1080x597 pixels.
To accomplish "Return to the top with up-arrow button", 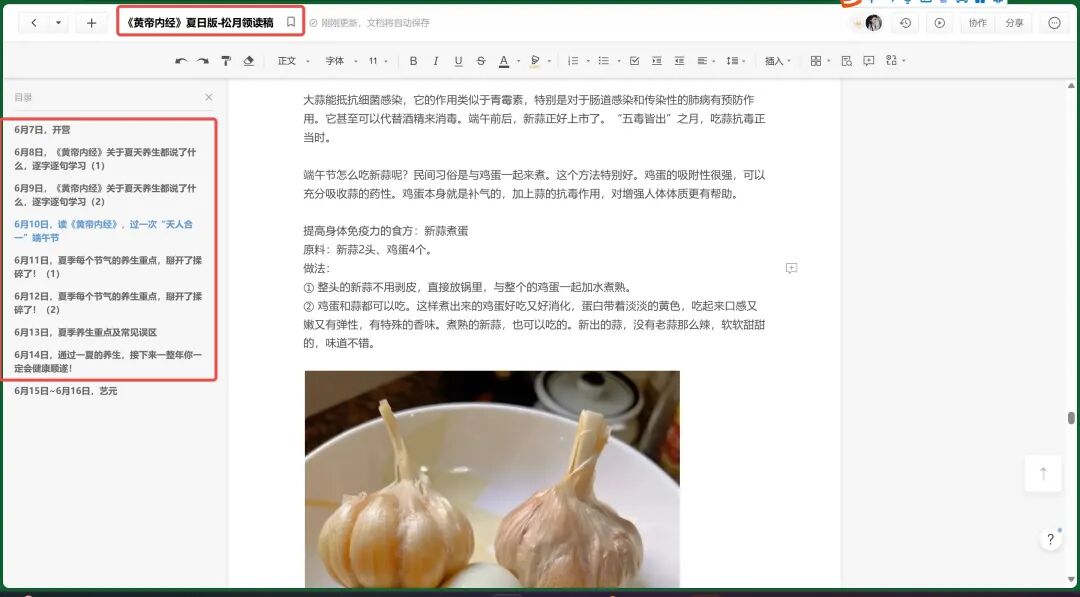I will [x=1043, y=473].
